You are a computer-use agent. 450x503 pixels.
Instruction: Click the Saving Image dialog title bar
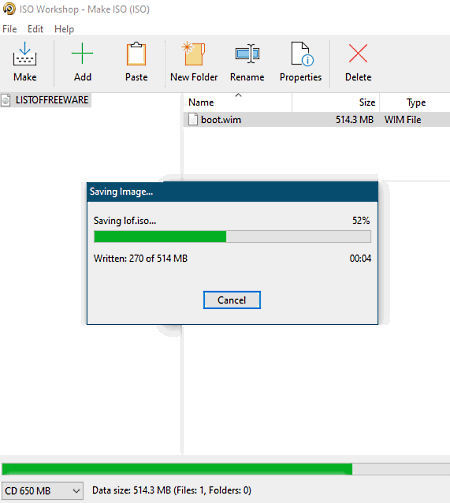[x=232, y=192]
